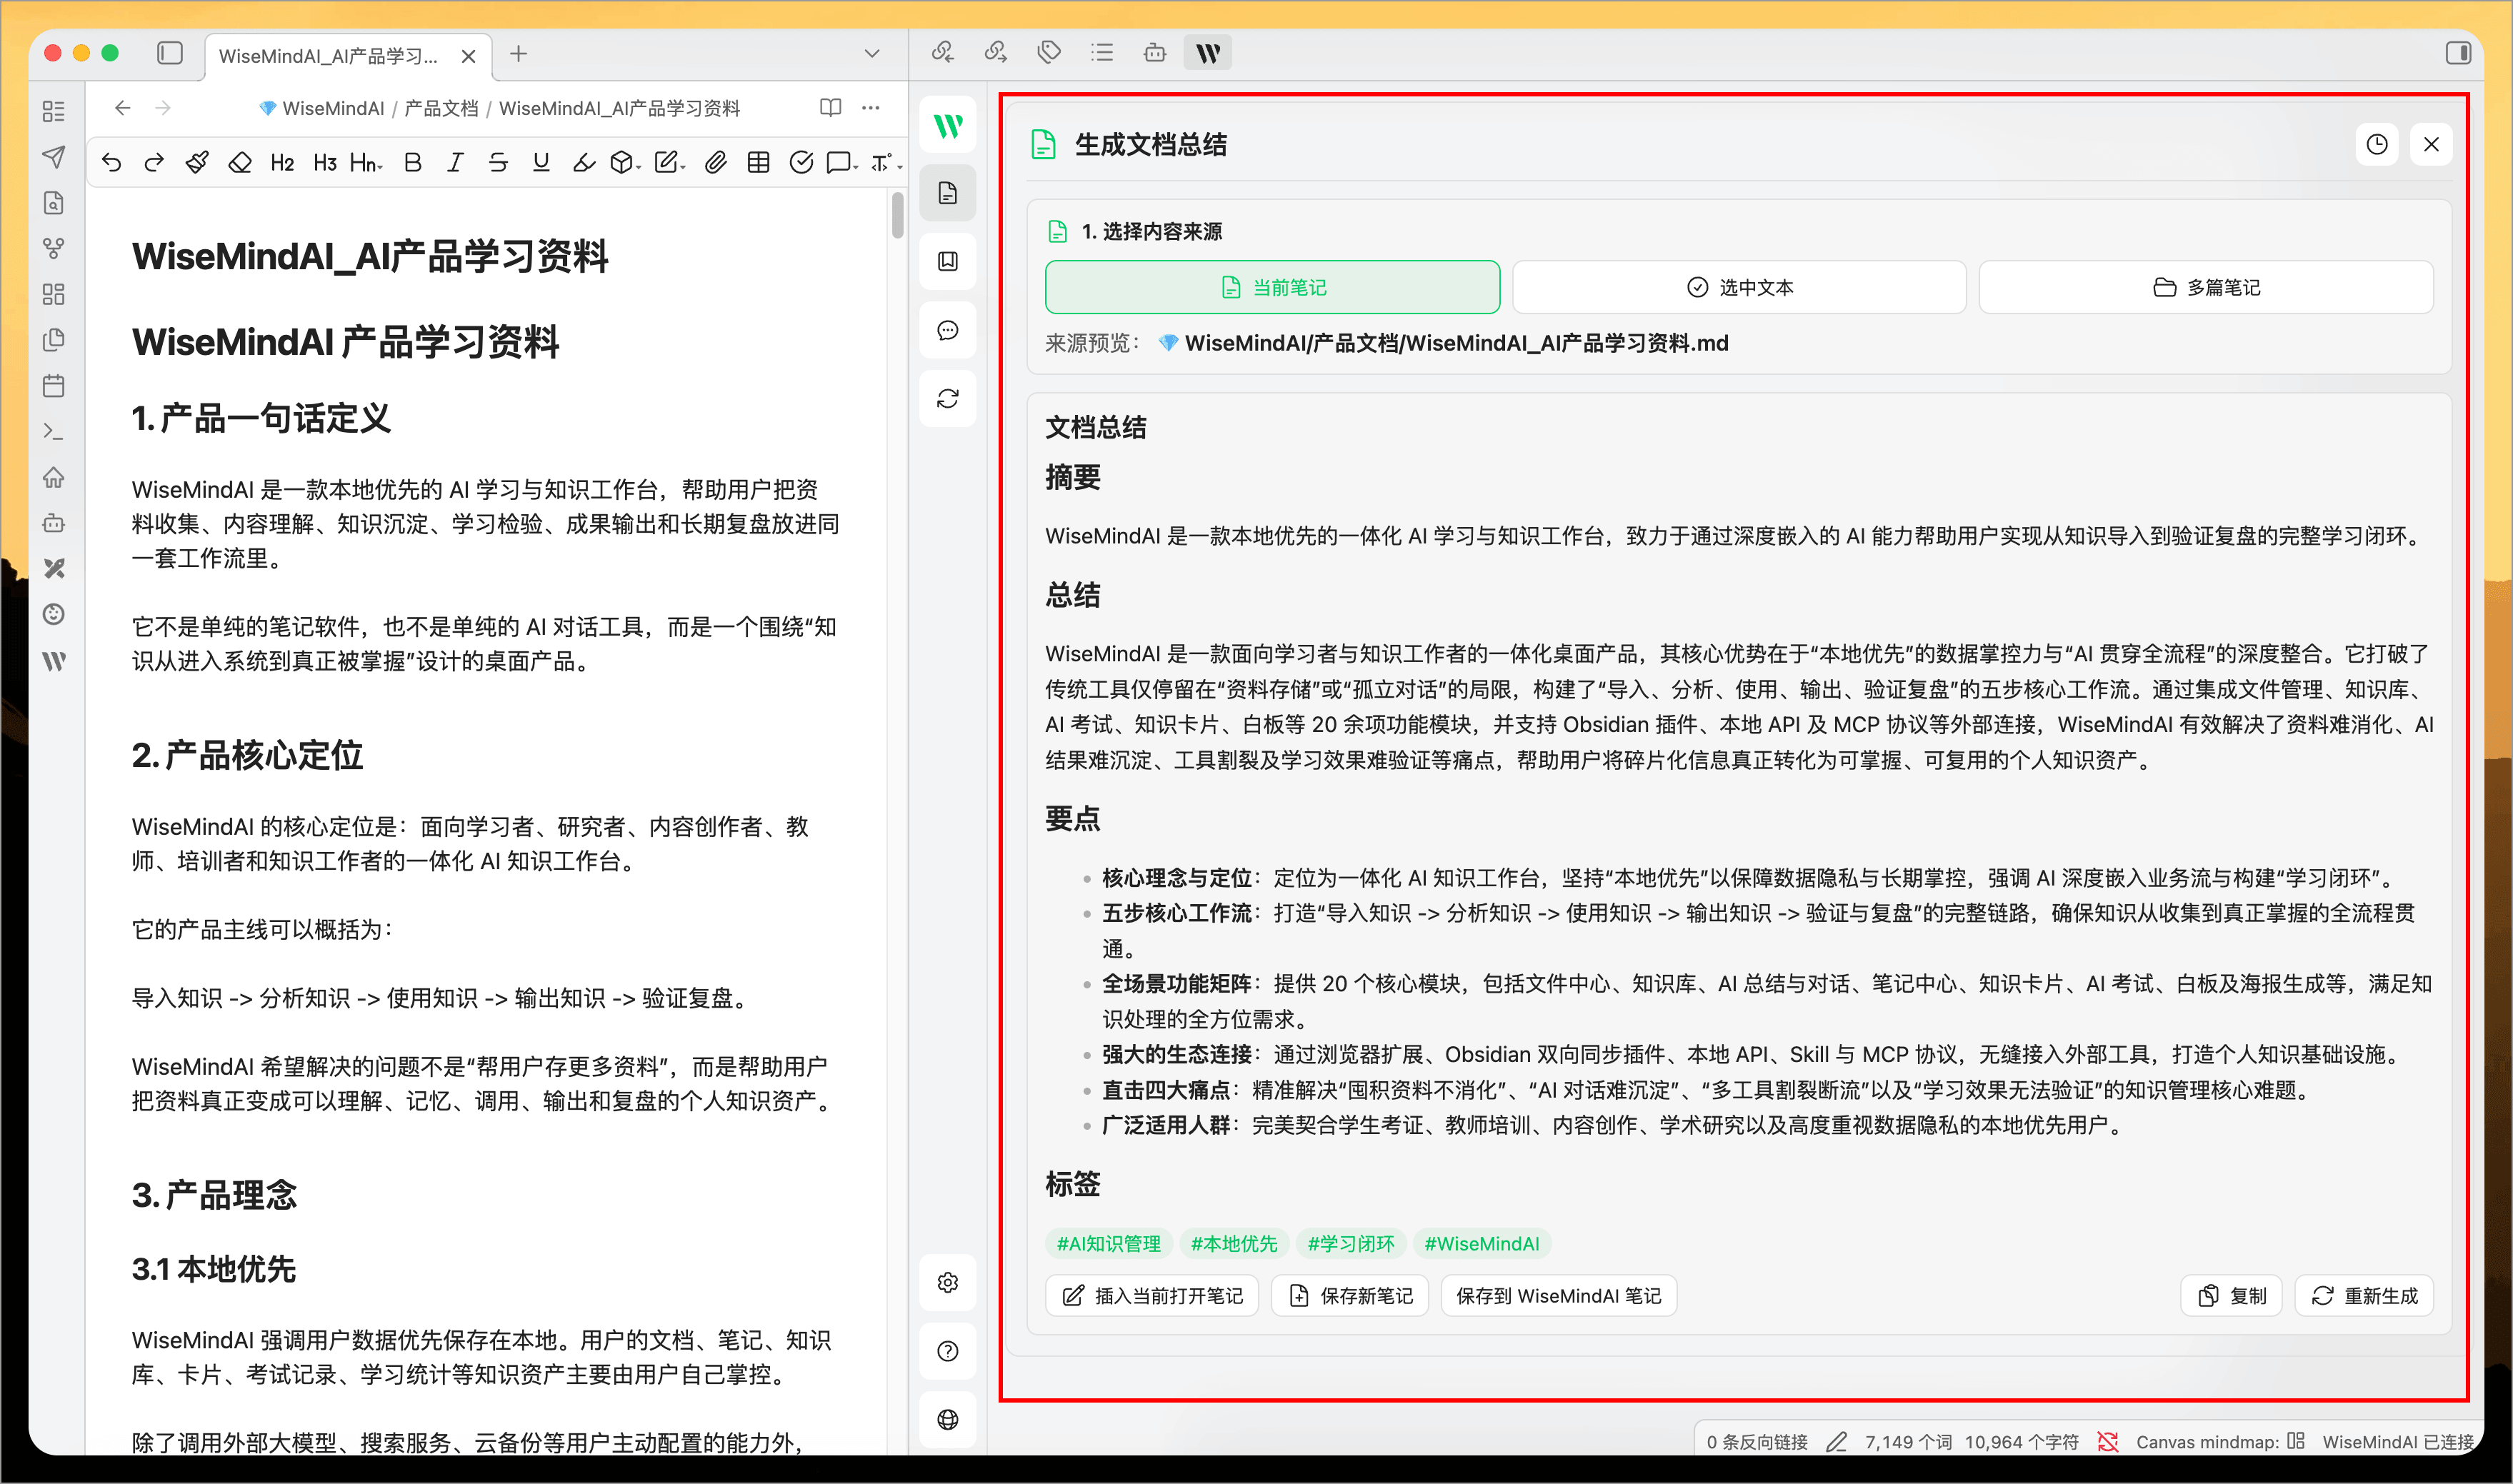This screenshot has height=1484, width=2513.
Task: Copy the summary with 复制 button
Action: click(2232, 1296)
